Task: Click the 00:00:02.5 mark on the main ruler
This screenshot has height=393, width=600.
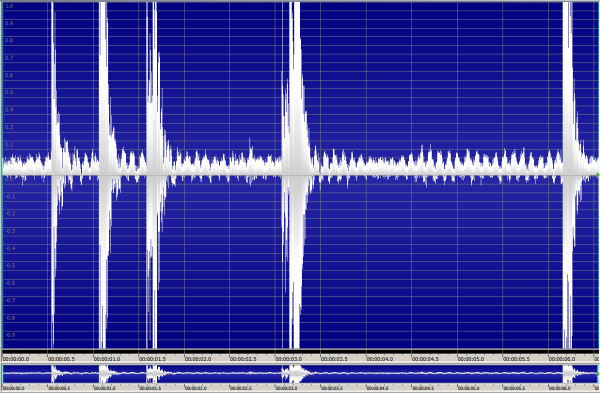Action: point(243,359)
